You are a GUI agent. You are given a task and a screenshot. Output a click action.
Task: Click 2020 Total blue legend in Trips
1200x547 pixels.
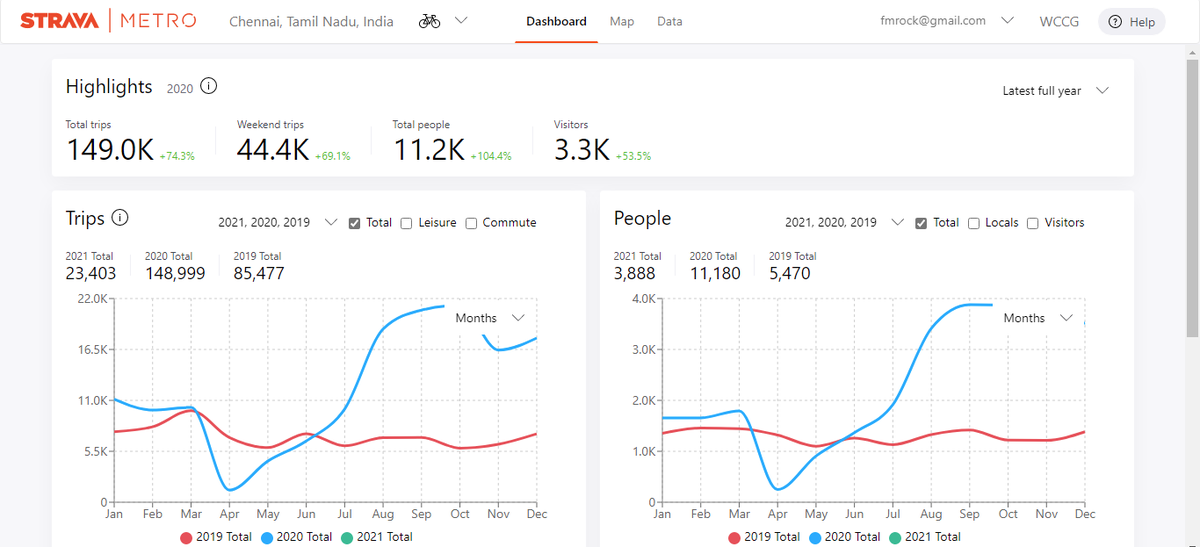[x=296, y=537]
